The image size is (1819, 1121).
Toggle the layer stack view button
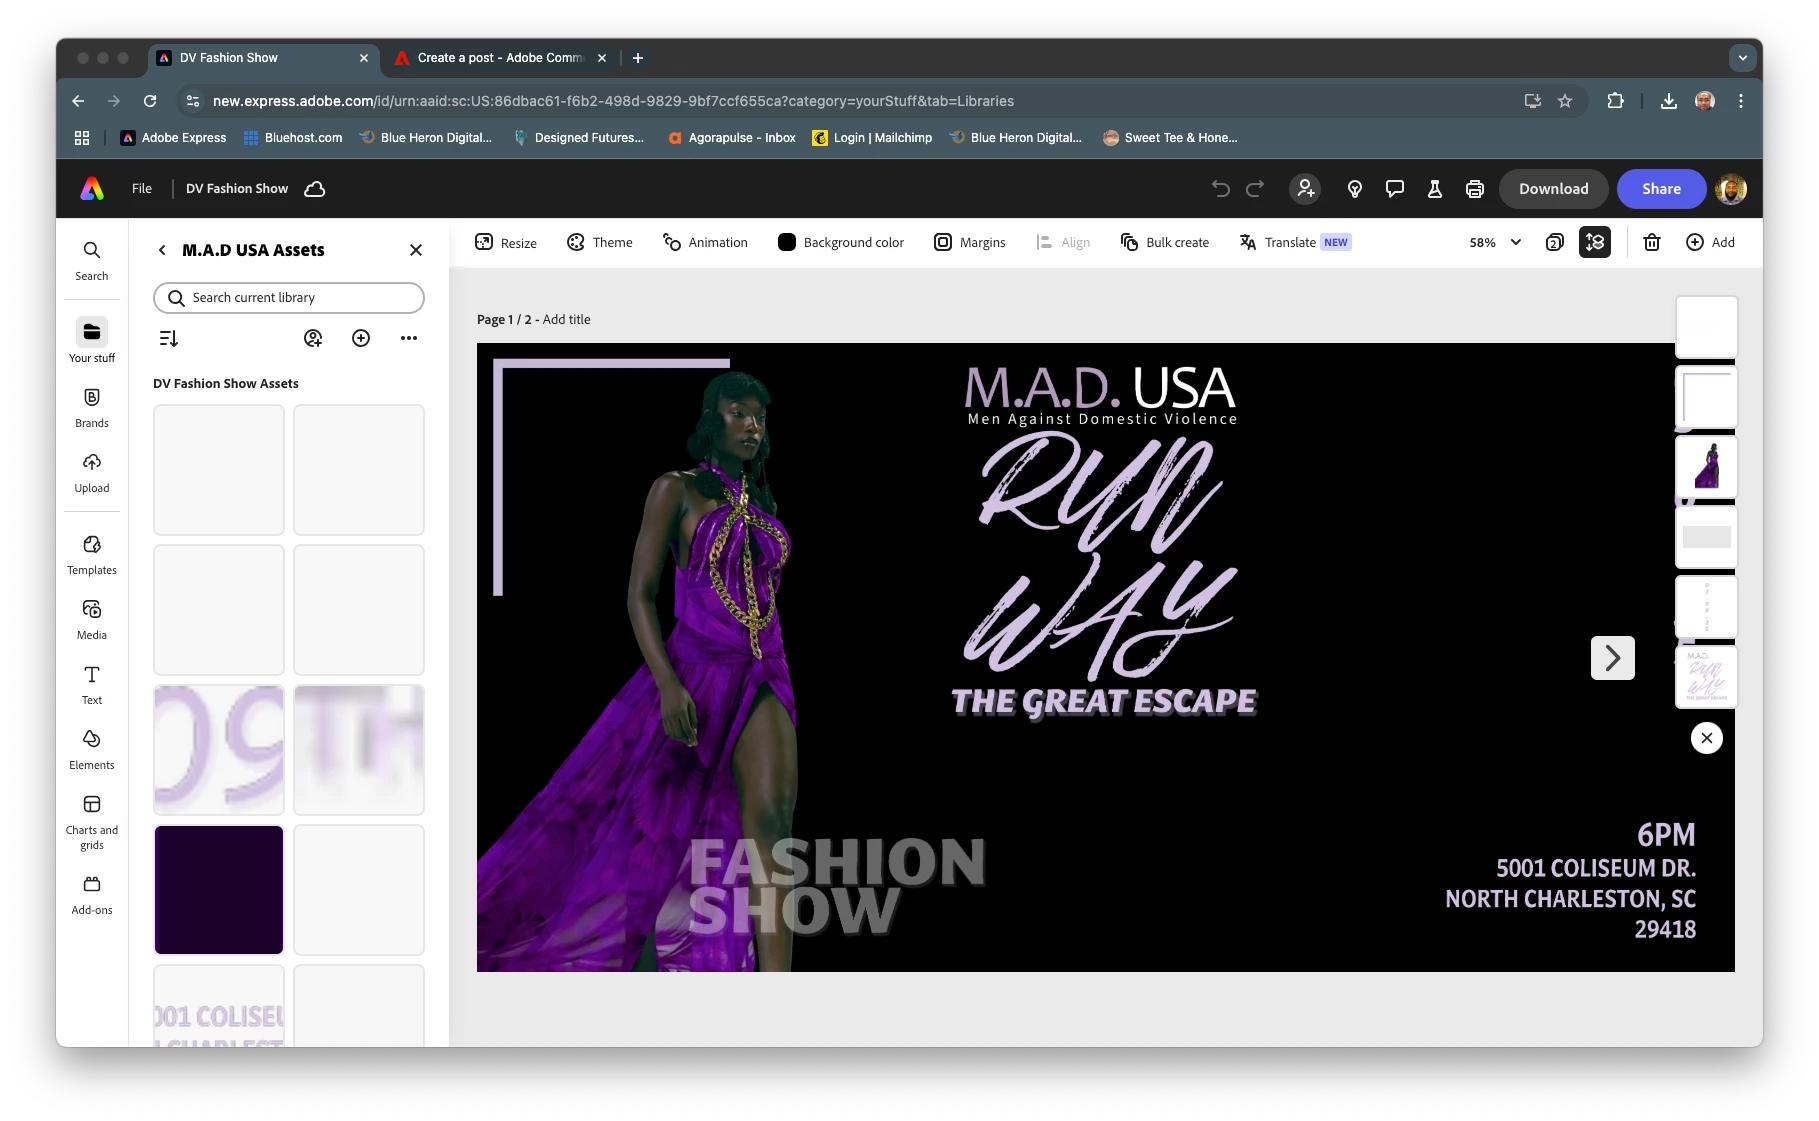click(1595, 243)
